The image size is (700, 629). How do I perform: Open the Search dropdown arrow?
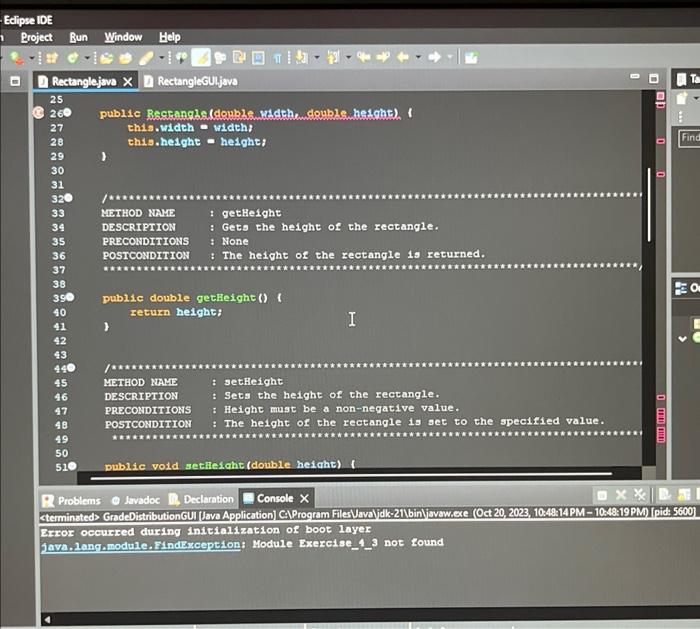pos(162,58)
